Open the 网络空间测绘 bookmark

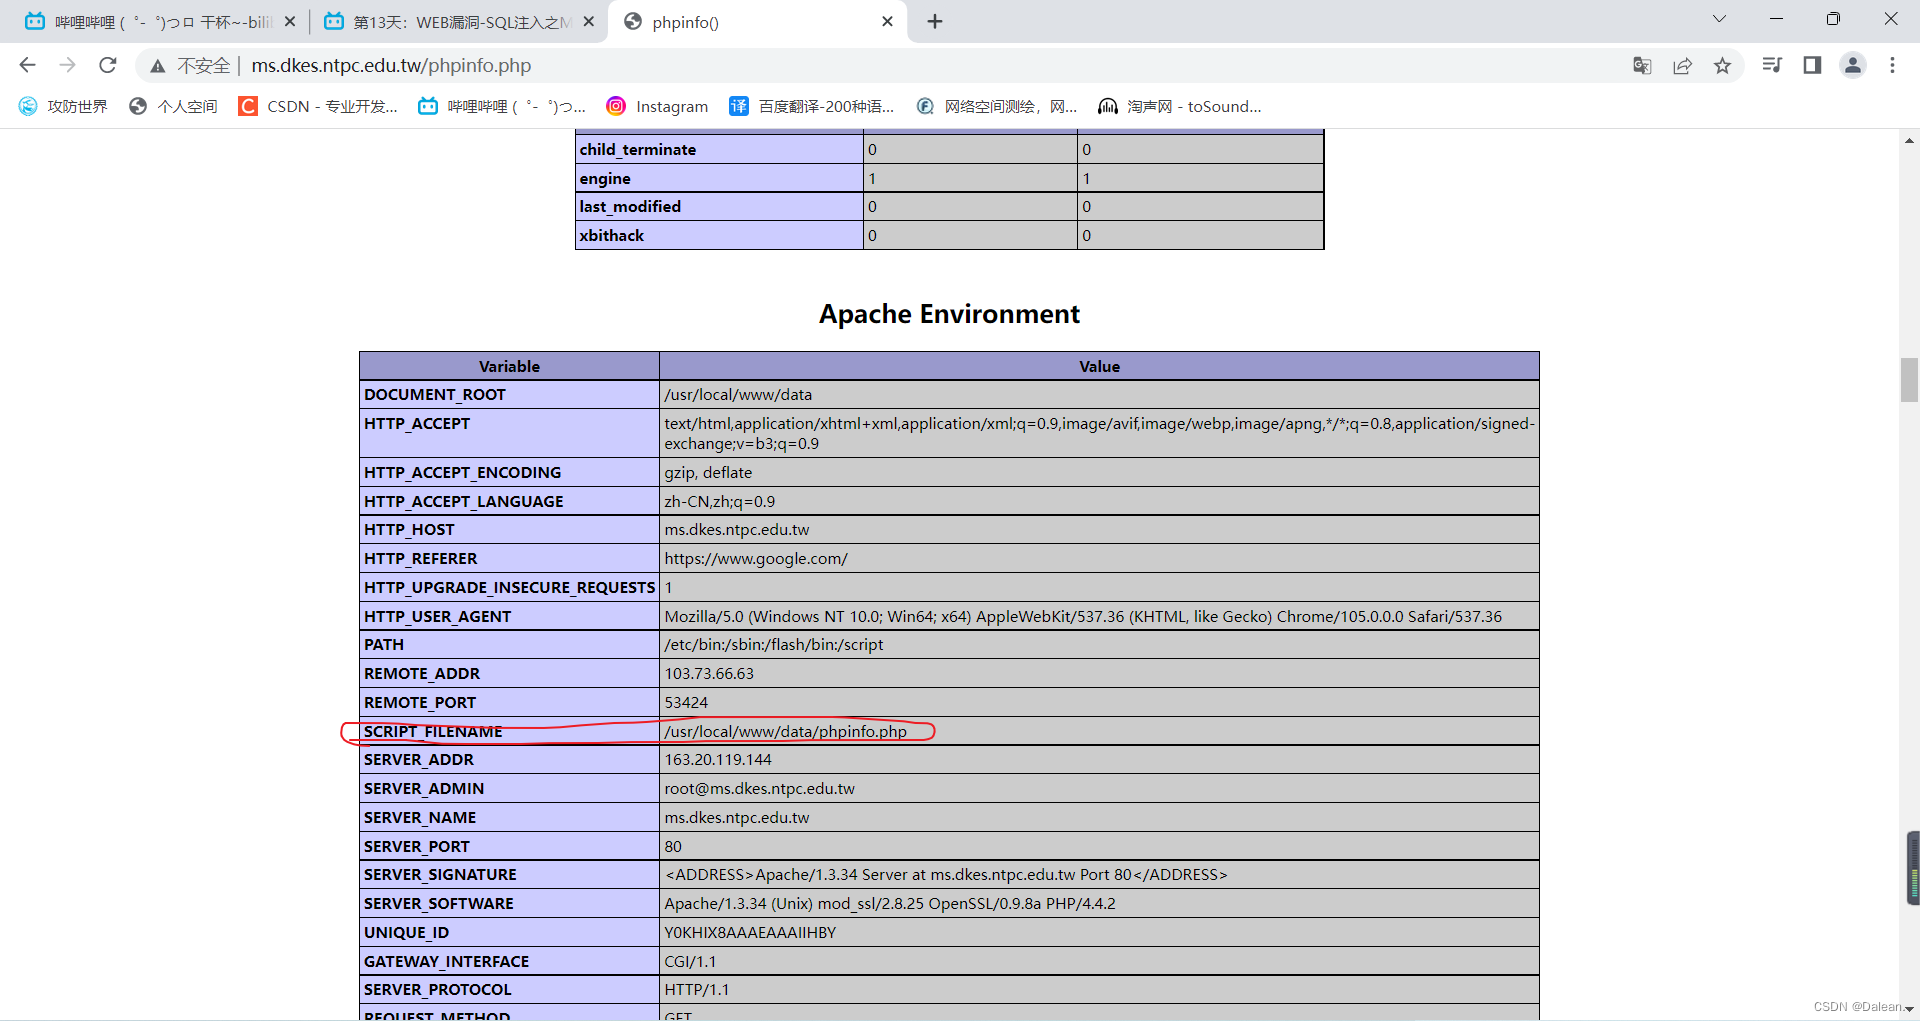point(997,106)
